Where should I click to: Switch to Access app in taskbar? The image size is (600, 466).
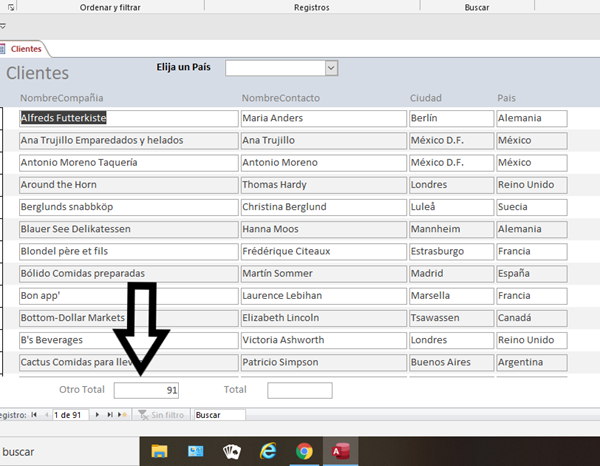[x=340, y=451]
